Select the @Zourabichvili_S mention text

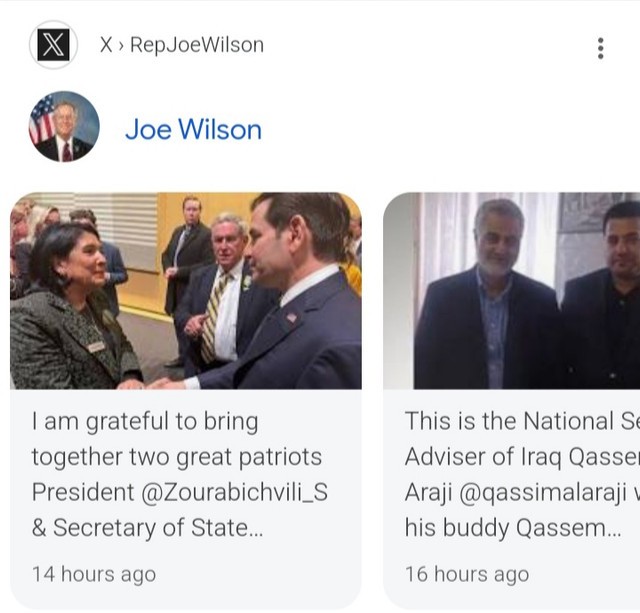click(235, 492)
